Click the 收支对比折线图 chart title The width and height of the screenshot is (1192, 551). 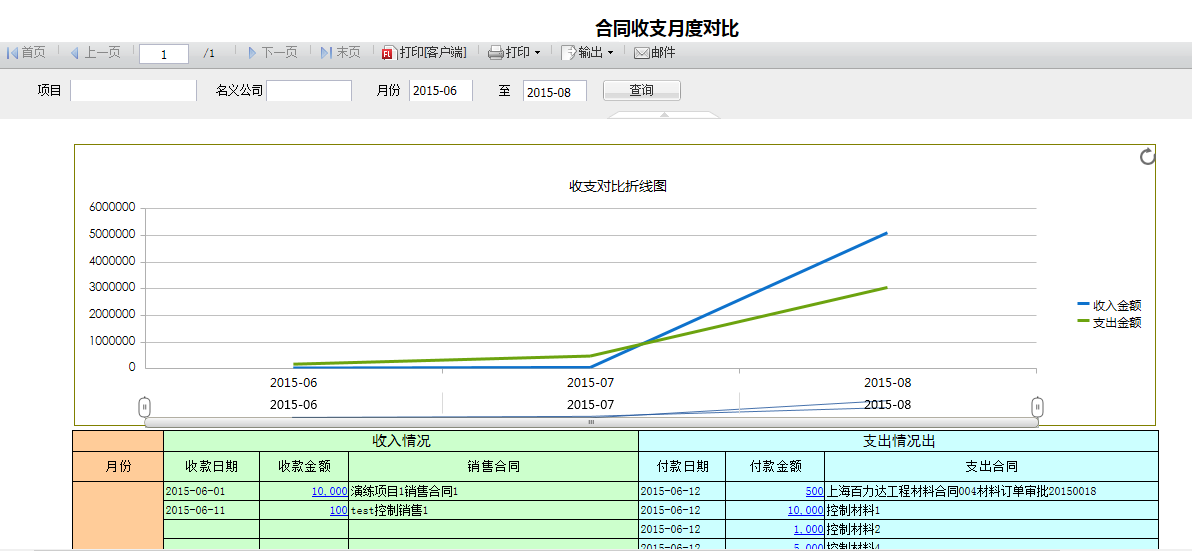(x=618, y=186)
